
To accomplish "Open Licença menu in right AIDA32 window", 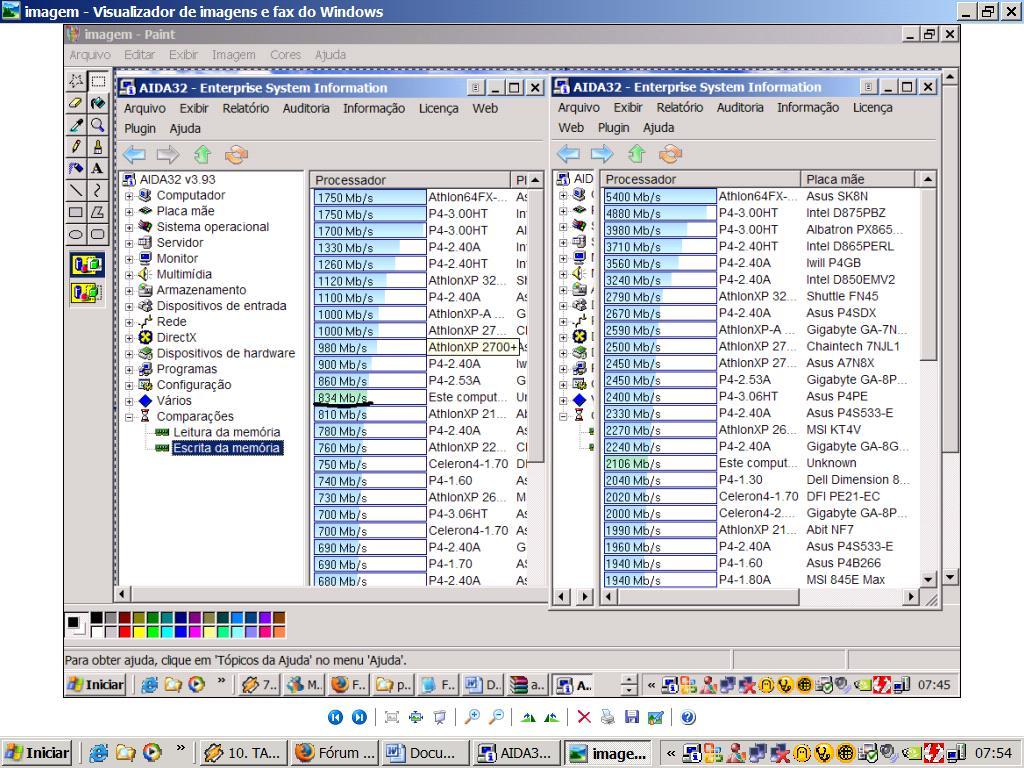I will click(872, 108).
